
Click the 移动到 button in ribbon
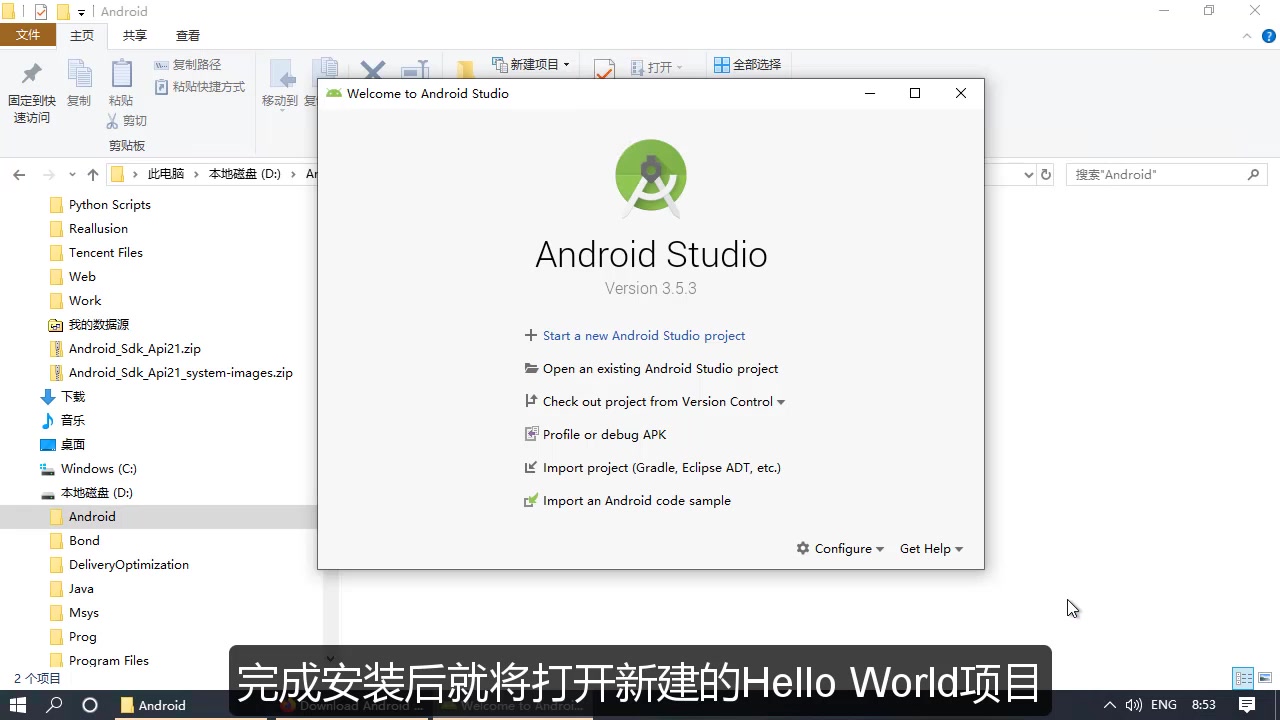pos(280,84)
